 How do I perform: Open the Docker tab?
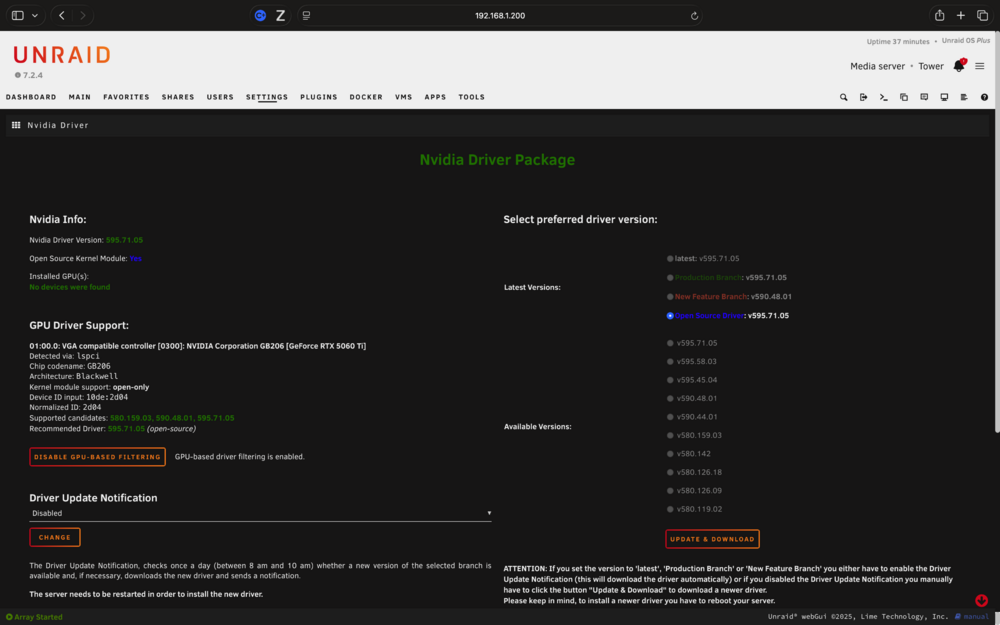click(366, 97)
